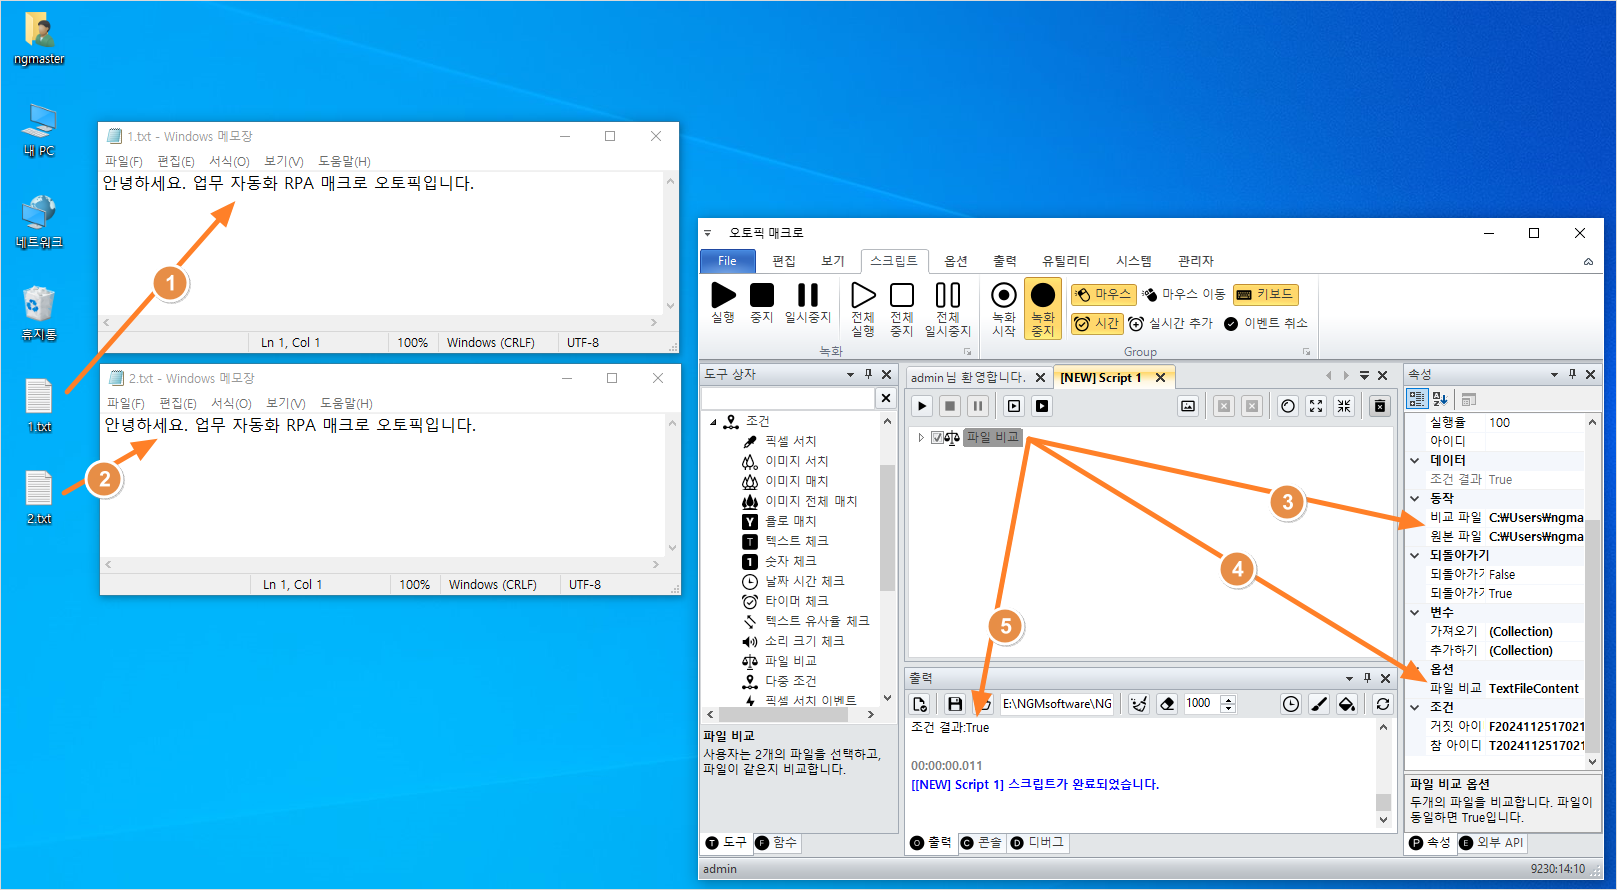Select 파일 비교 in the toolbox list
Screen dimensions: 1617x890
tap(791, 661)
